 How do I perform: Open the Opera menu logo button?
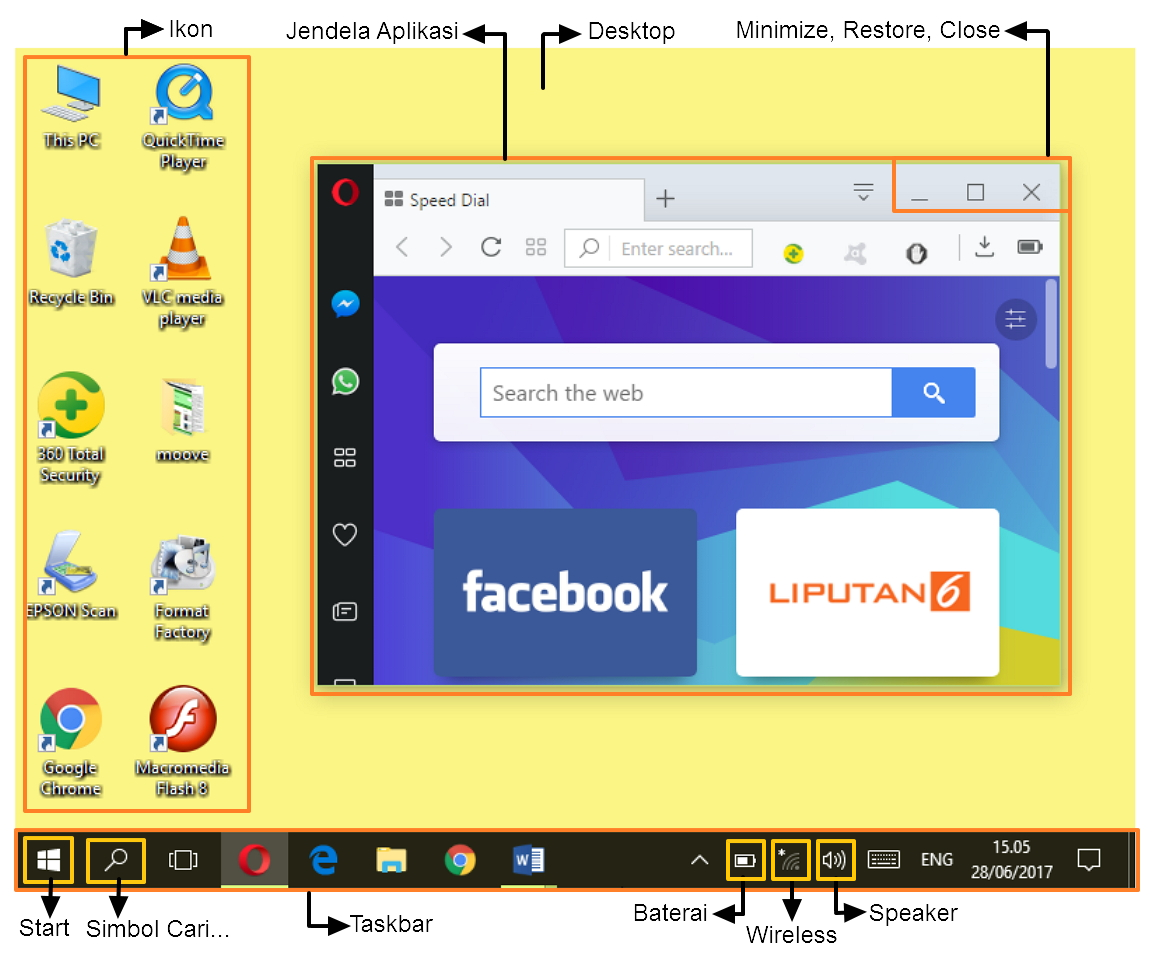click(345, 192)
